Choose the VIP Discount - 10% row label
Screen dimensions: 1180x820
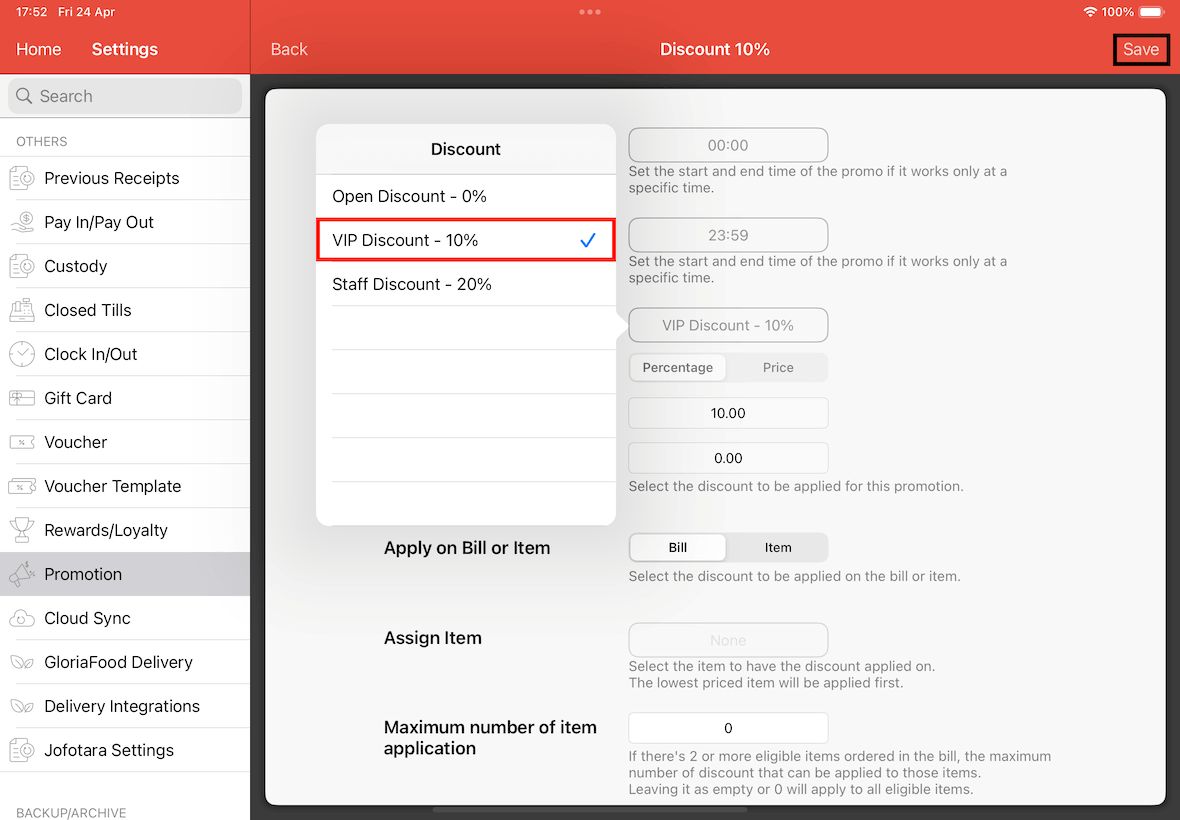[405, 240]
